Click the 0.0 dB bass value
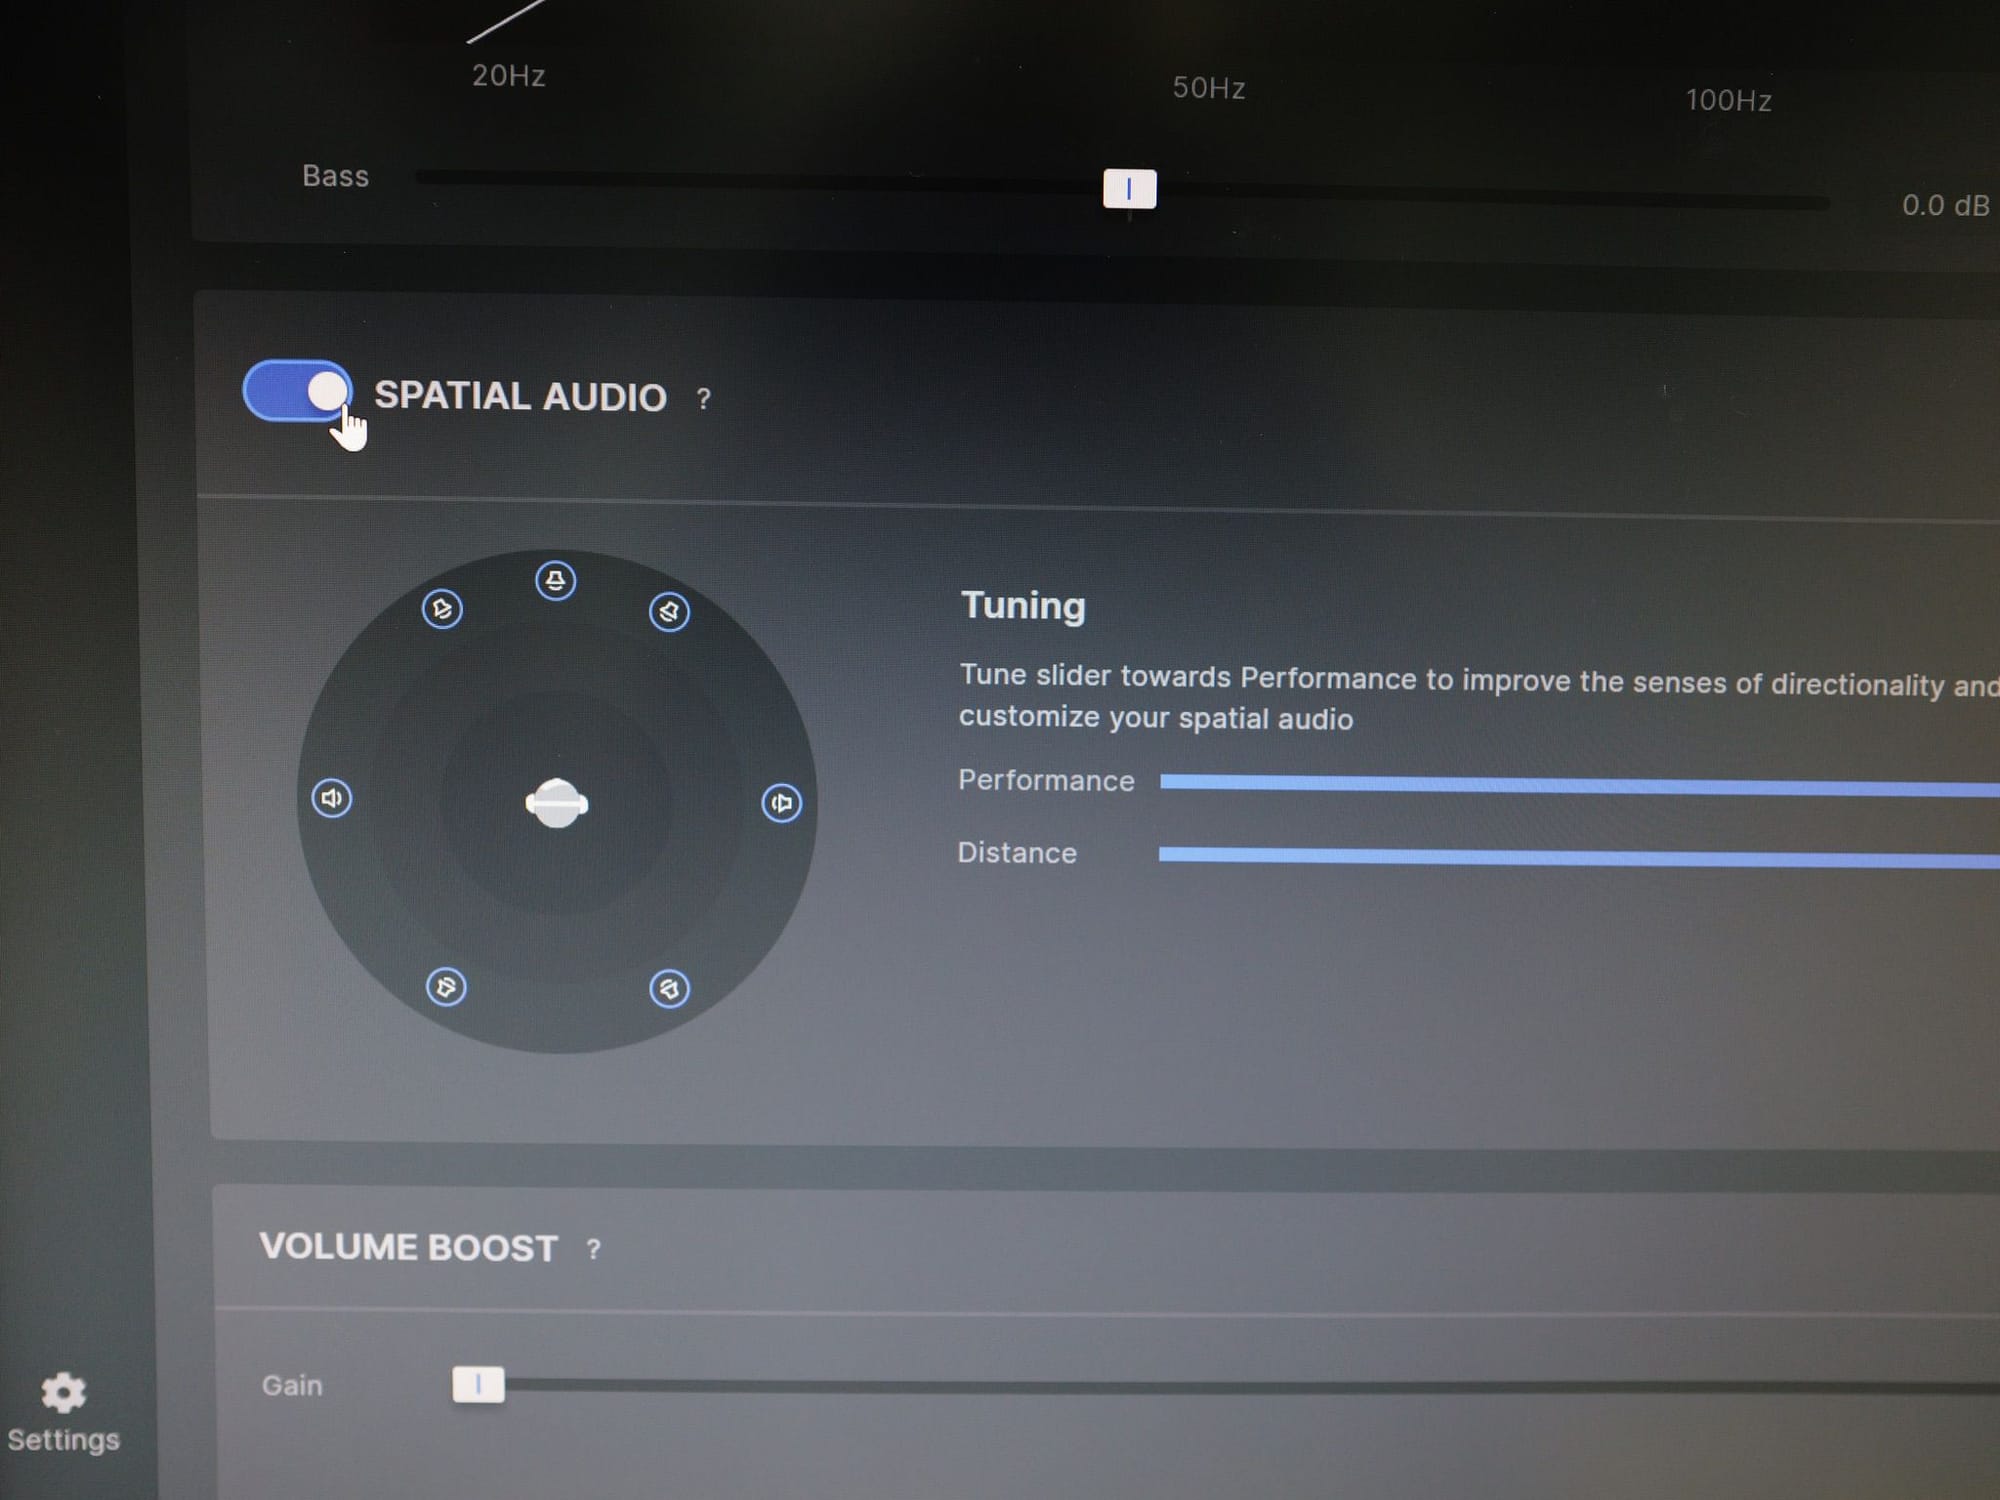Viewport: 2000px width, 1500px height. (x=1946, y=206)
